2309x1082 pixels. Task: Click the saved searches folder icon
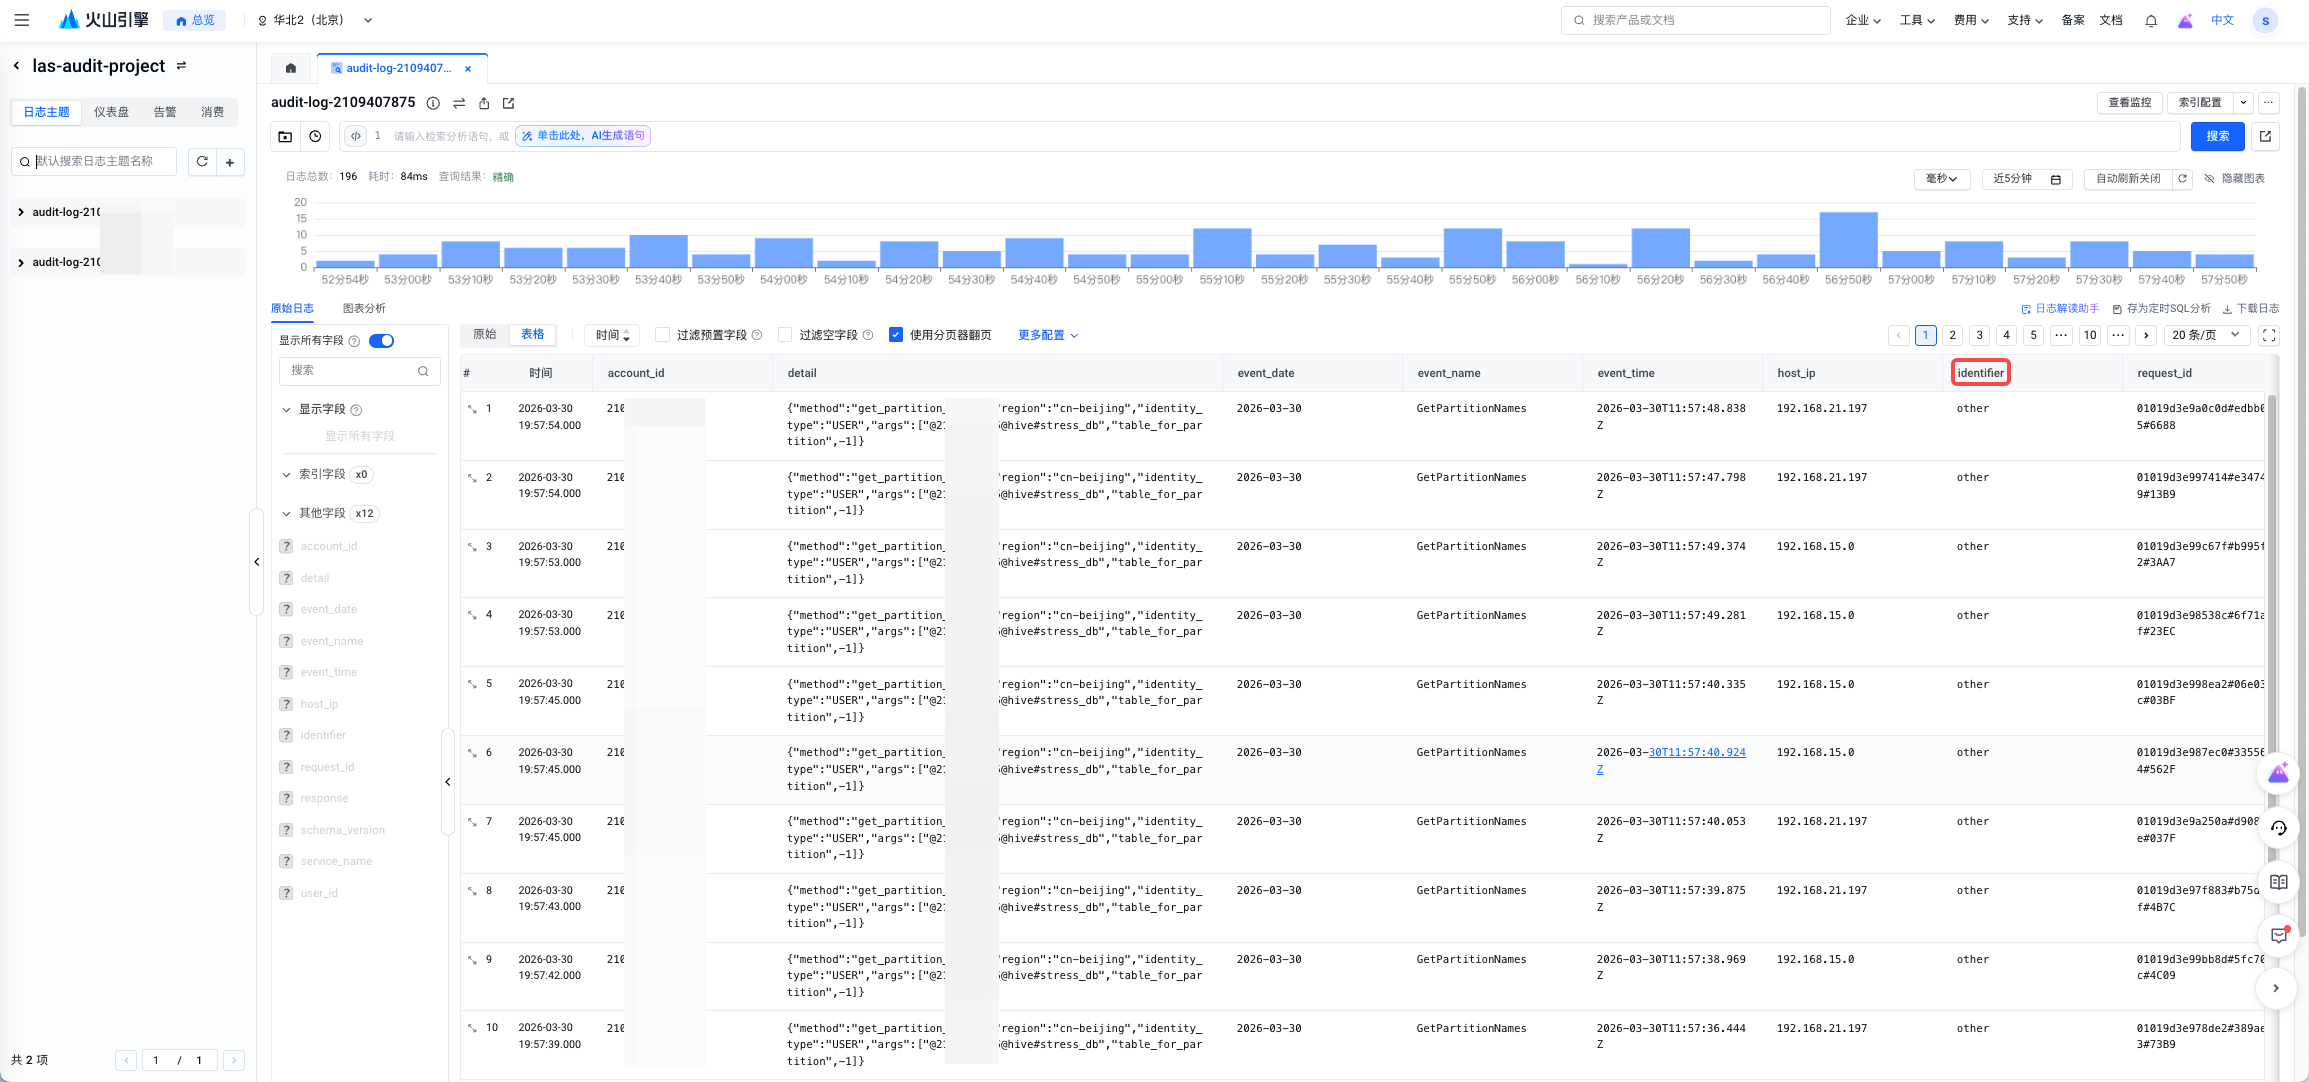pos(285,136)
